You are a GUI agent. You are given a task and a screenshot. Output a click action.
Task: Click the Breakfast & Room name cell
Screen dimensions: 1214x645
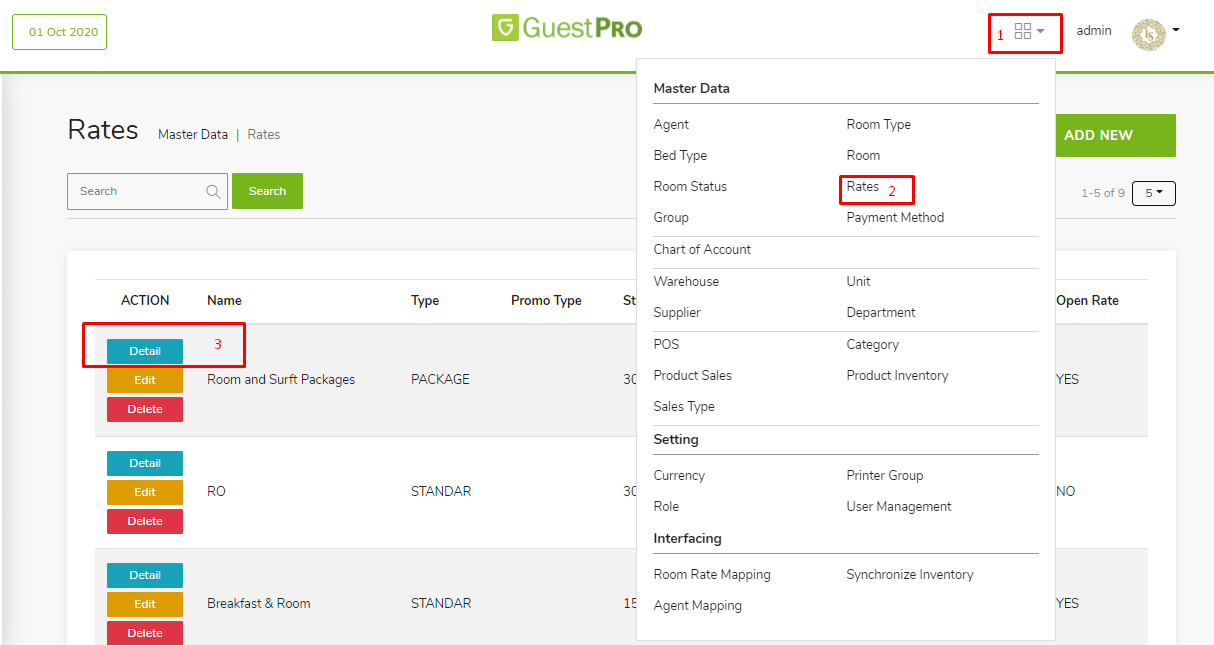click(259, 603)
